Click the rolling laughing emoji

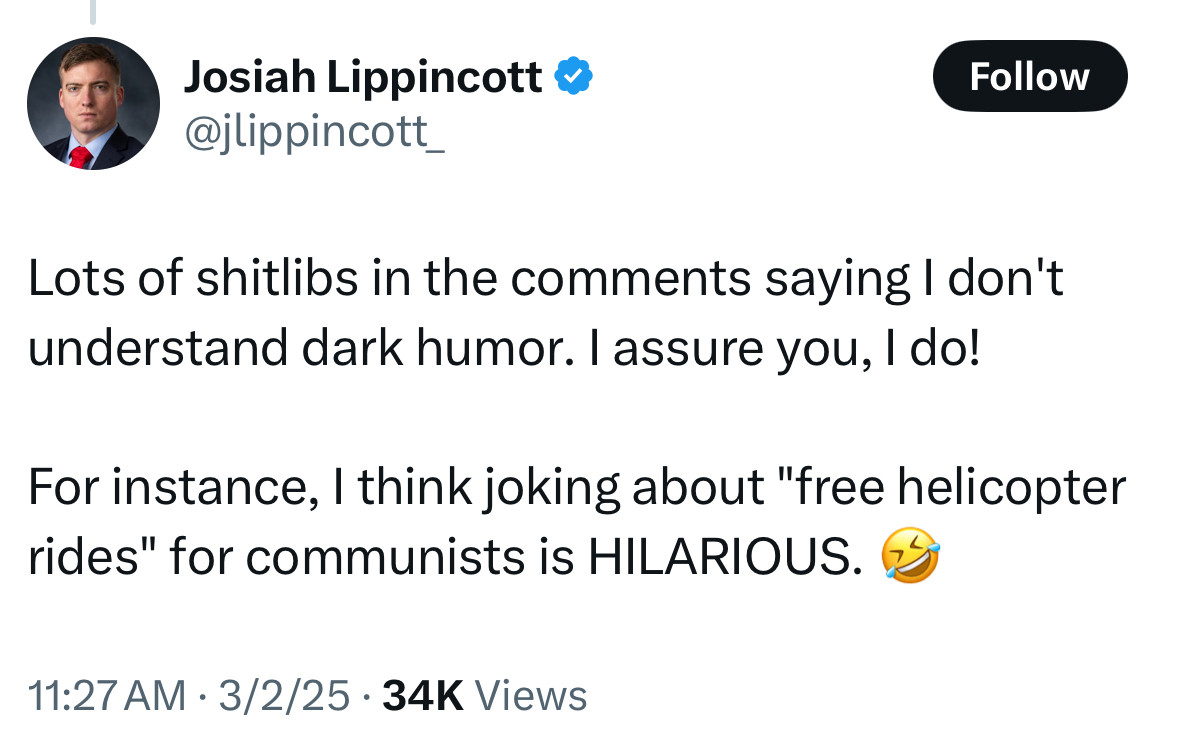click(x=910, y=555)
